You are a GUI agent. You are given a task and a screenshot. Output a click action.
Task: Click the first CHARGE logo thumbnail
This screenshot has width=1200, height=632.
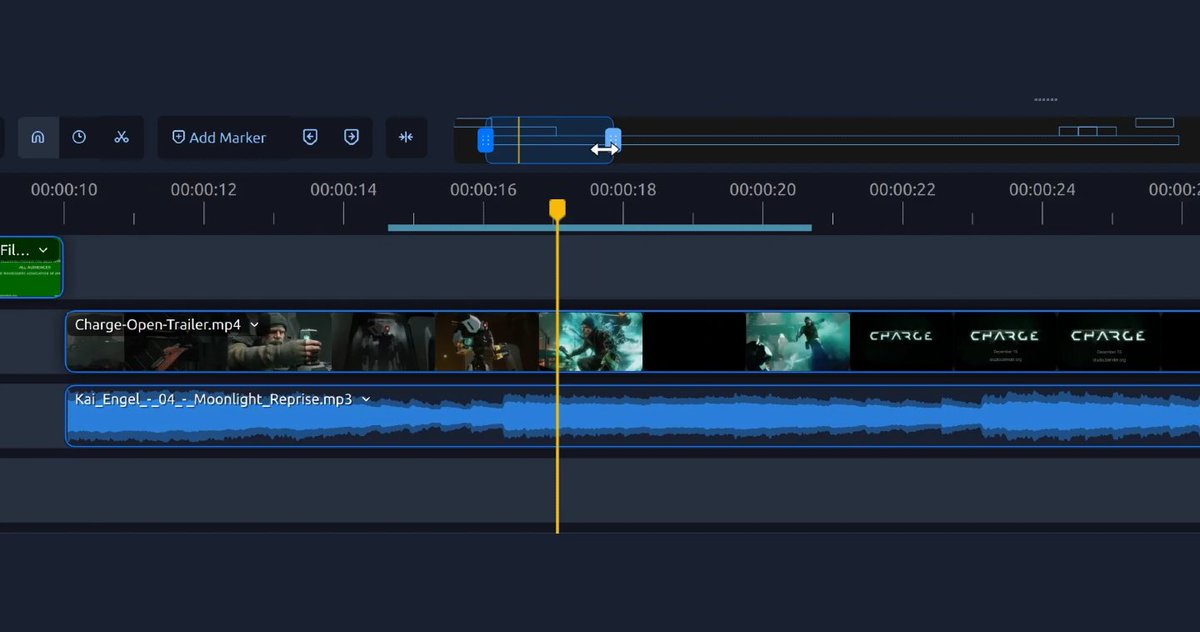coord(901,342)
